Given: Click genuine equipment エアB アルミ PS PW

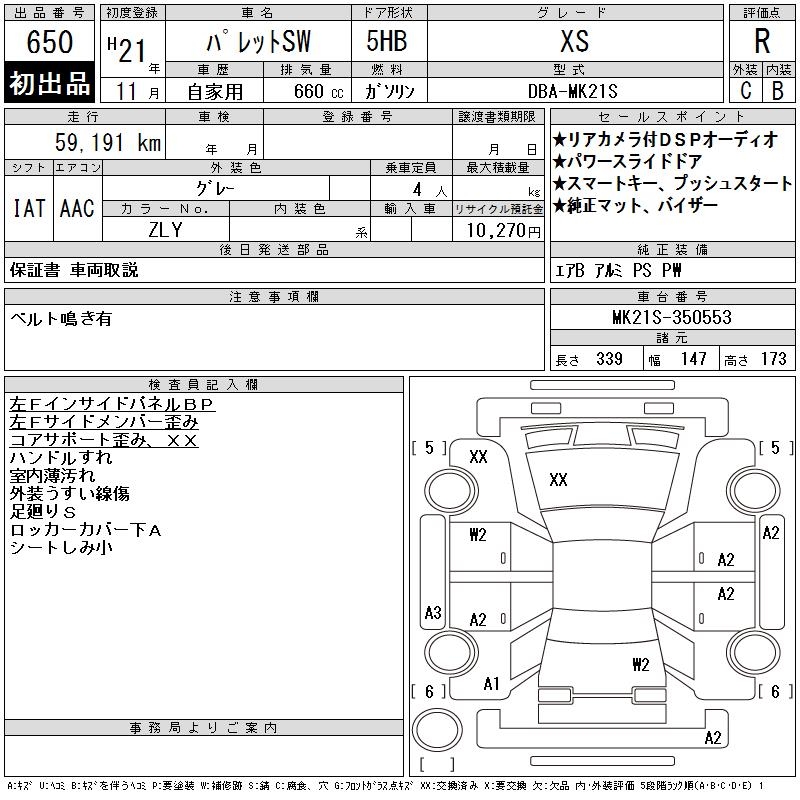Looking at the screenshot, I should point(618,270).
